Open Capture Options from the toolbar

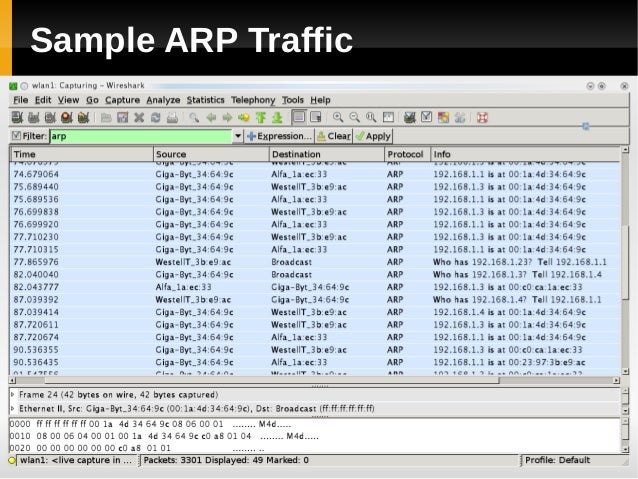(x=34, y=118)
